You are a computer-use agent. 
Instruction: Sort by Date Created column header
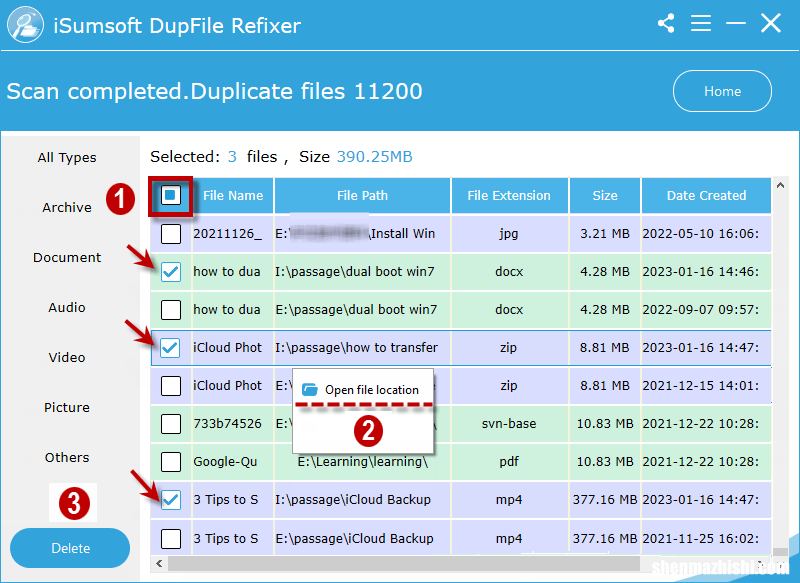click(706, 195)
